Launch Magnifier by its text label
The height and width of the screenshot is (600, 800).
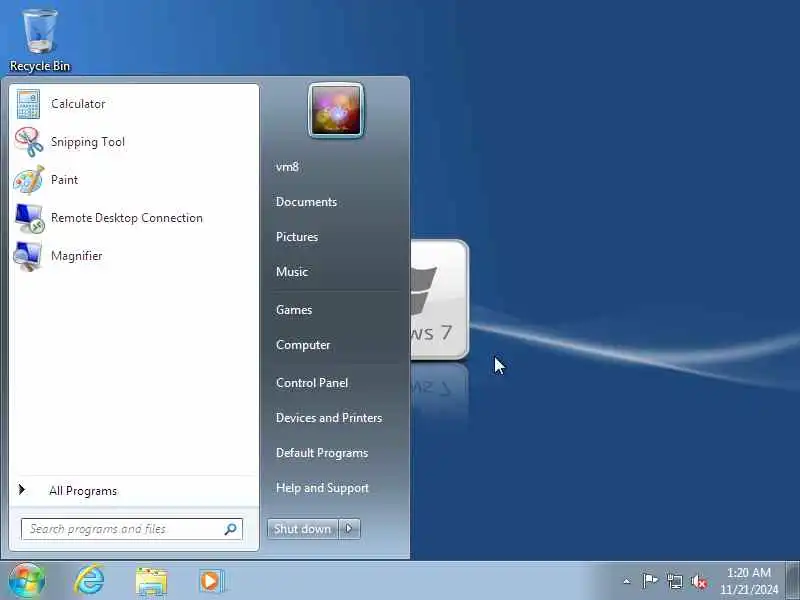pos(77,256)
